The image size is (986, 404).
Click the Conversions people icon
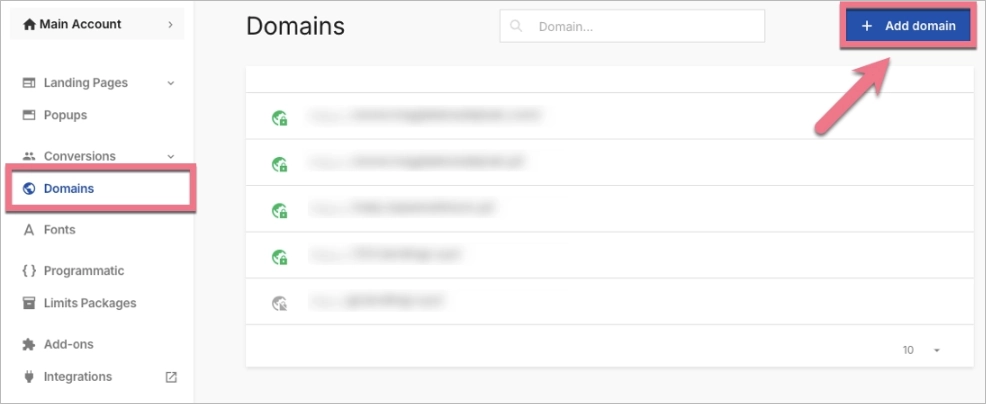click(x=29, y=156)
